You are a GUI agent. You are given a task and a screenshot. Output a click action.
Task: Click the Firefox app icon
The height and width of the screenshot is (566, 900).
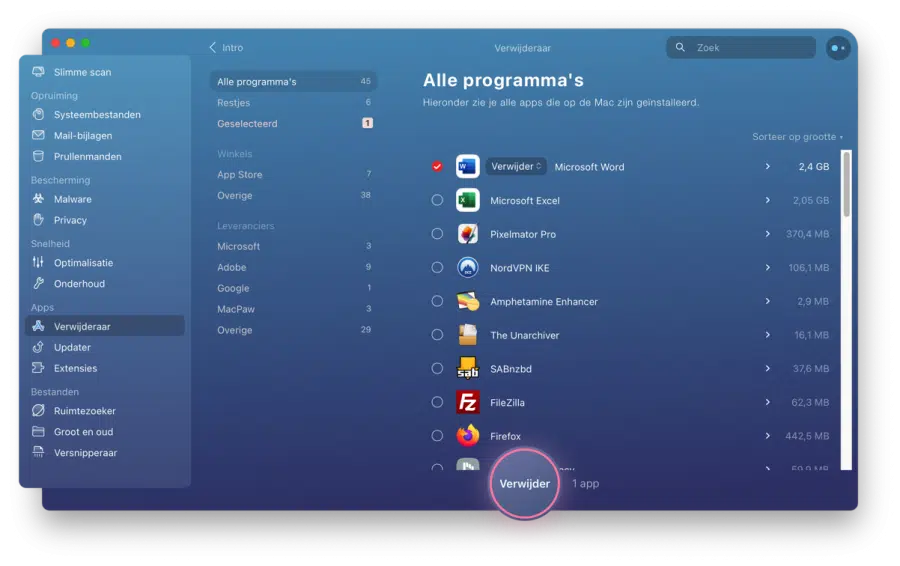(x=468, y=436)
